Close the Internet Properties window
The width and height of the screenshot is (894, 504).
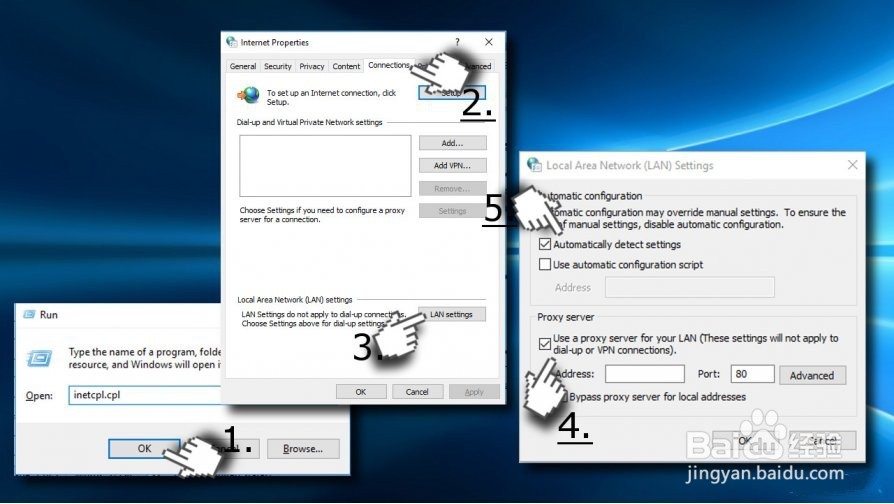(489, 42)
